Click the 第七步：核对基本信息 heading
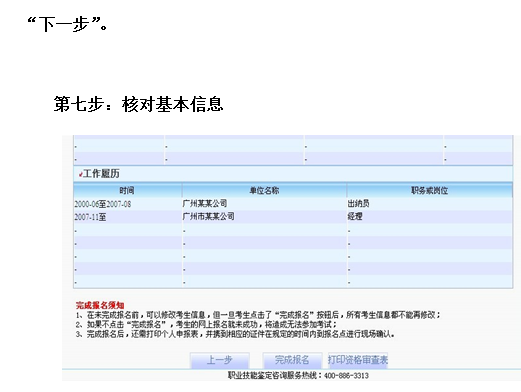This screenshot has height=392, width=521. [138, 104]
